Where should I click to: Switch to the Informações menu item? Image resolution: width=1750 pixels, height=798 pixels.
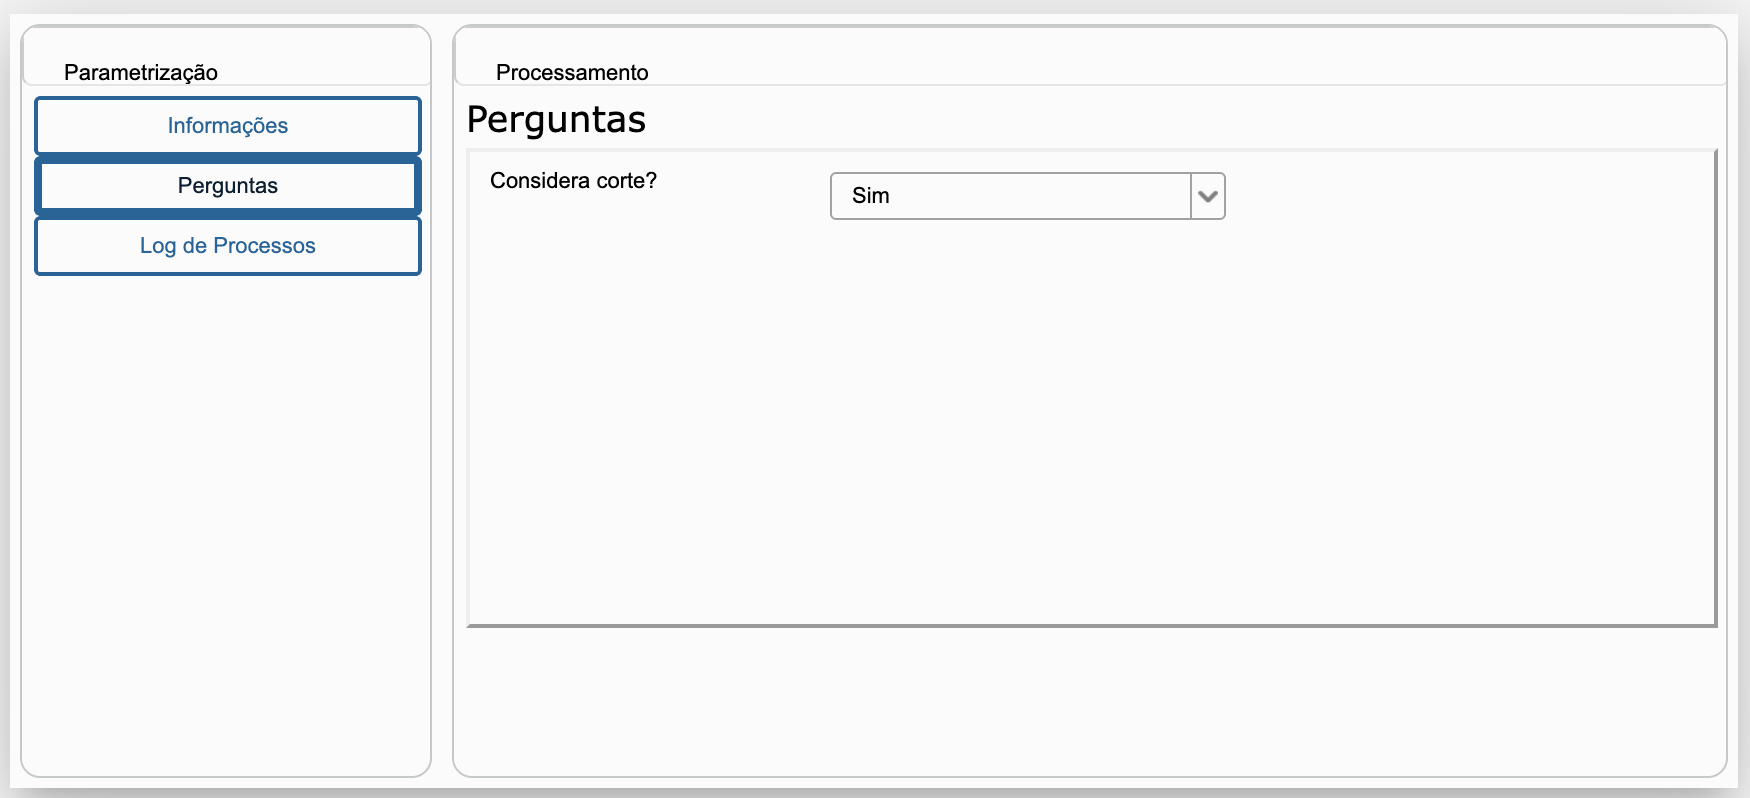click(x=228, y=126)
